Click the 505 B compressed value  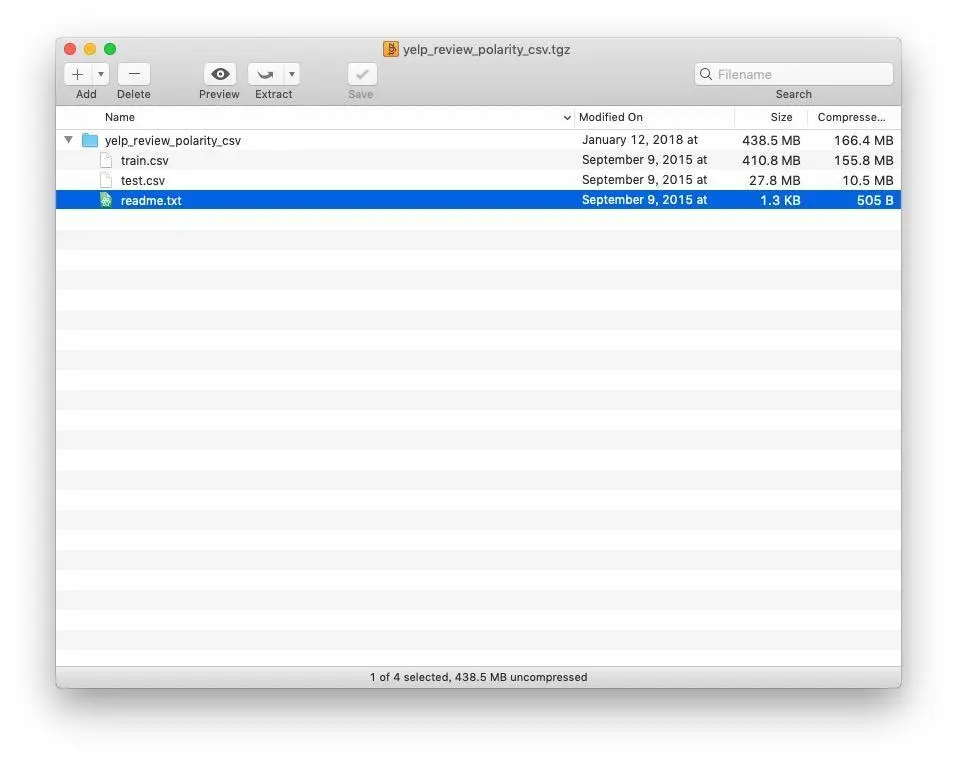[x=875, y=200]
